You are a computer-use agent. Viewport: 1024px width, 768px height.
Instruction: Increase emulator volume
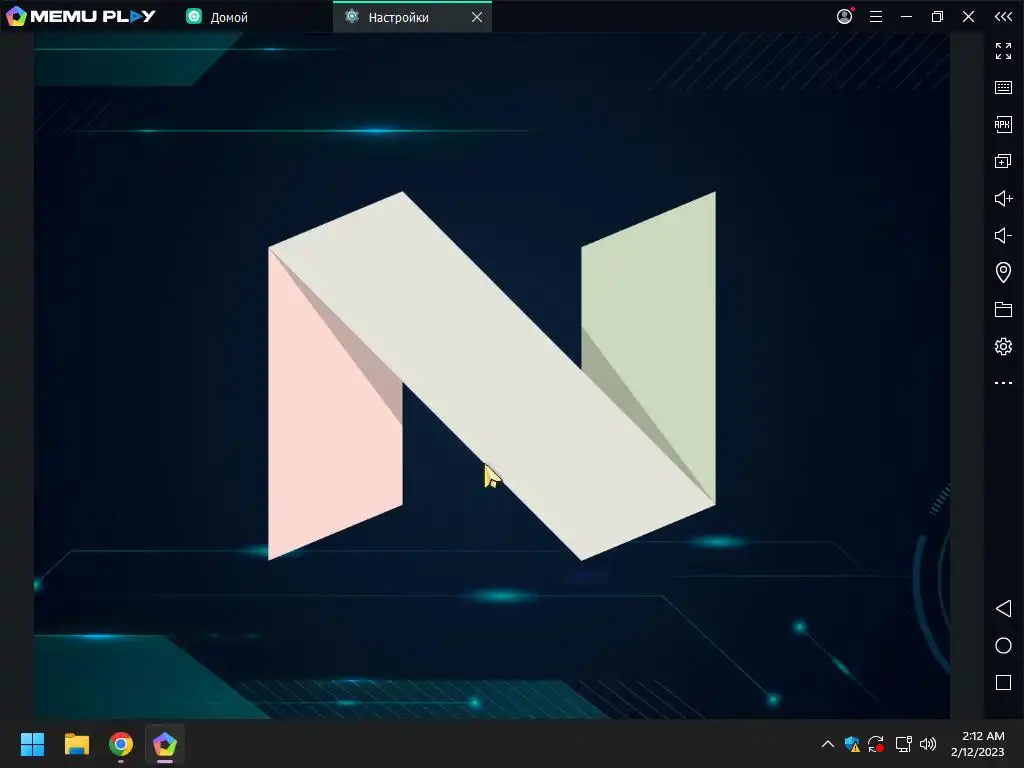click(x=1003, y=199)
